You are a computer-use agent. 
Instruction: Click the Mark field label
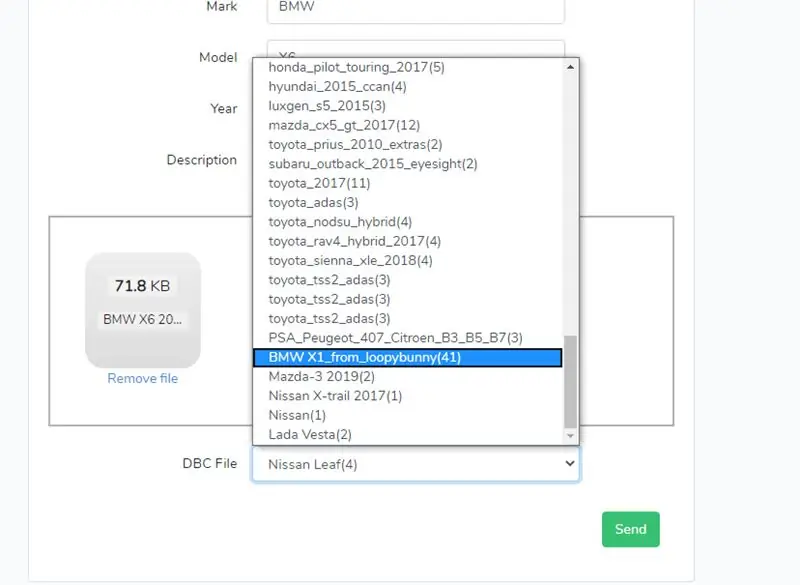pos(222,7)
